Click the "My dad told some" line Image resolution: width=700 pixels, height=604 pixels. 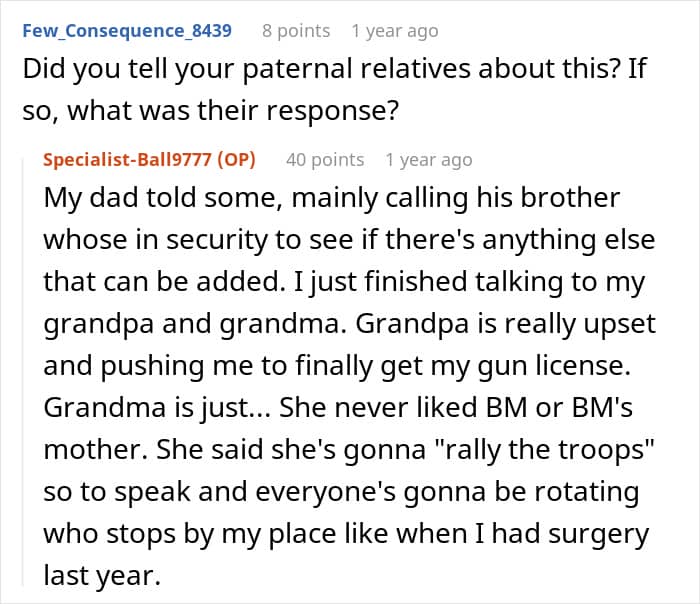[x=331, y=197]
